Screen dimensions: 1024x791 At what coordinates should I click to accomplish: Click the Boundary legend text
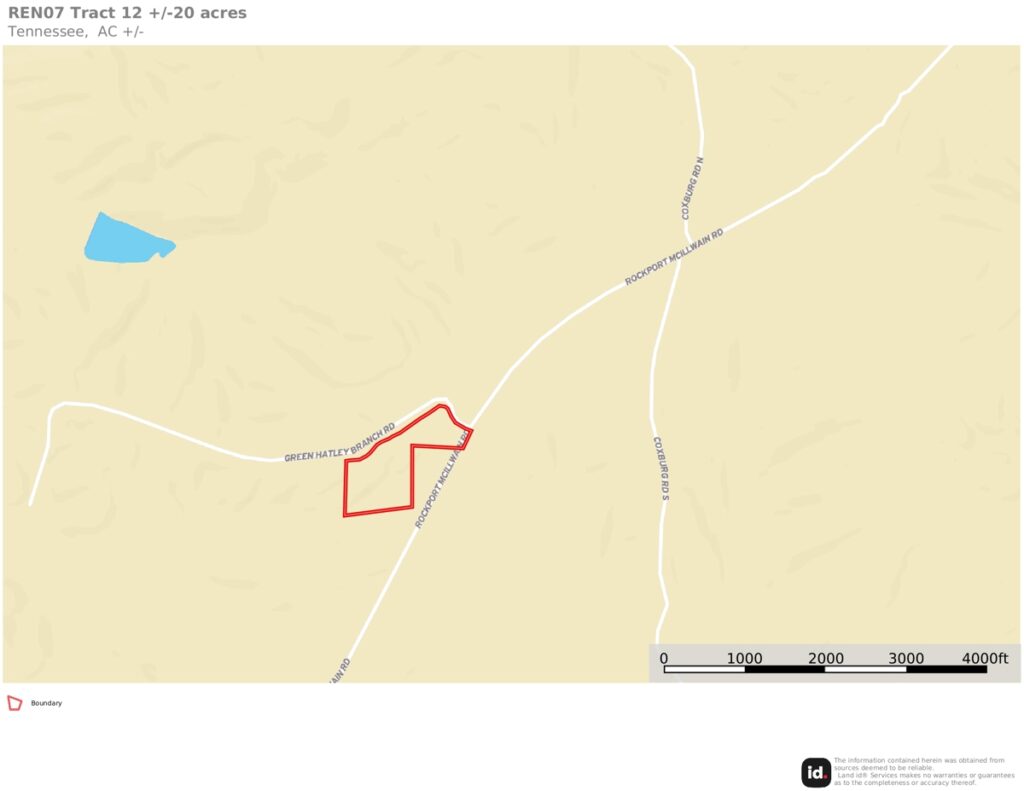tap(46, 703)
